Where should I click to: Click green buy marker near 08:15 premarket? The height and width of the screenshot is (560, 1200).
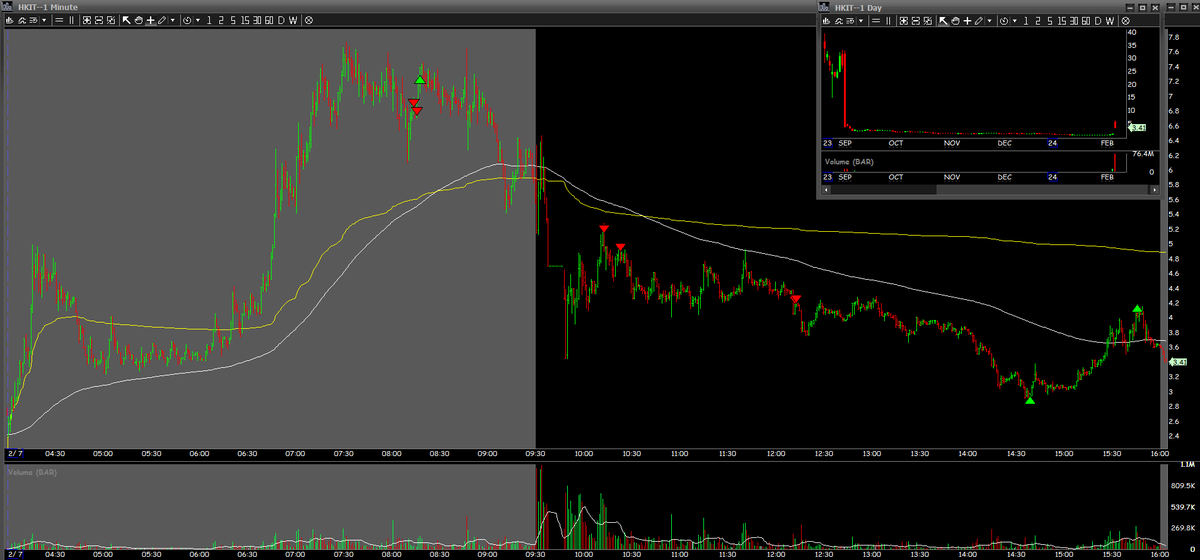[420, 80]
